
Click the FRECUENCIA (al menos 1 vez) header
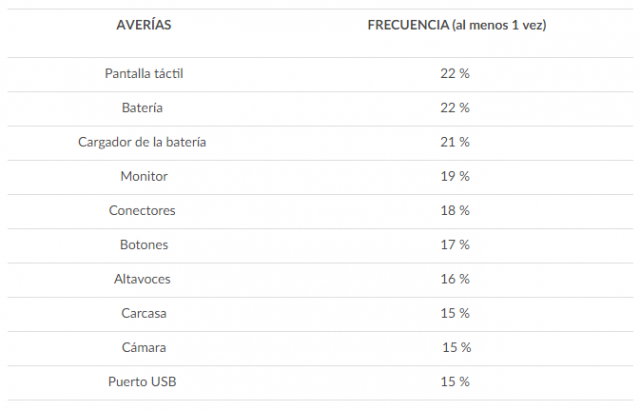click(x=454, y=24)
